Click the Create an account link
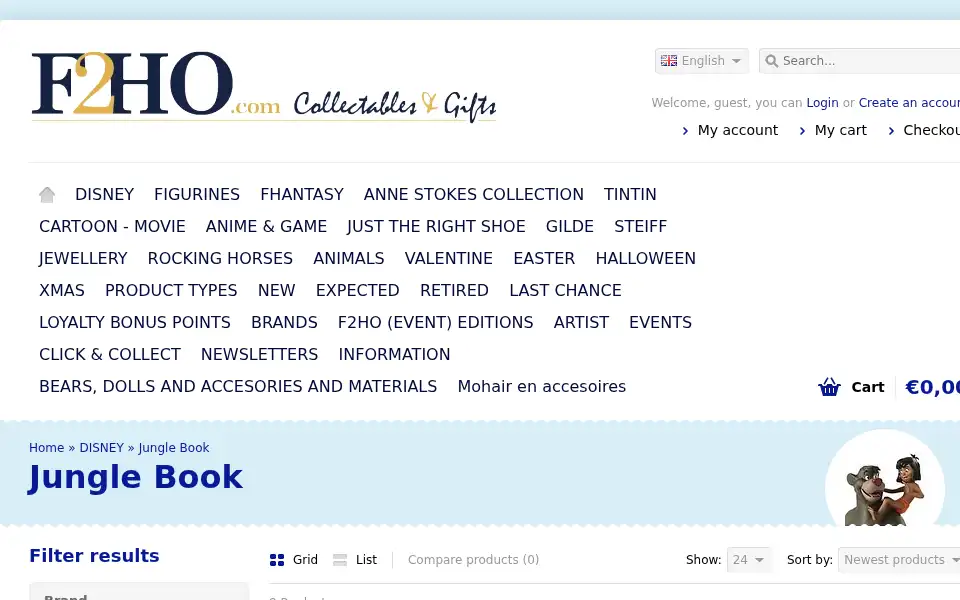The height and width of the screenshot is (600, 960). pyautogui.click(x=909, y=103)
